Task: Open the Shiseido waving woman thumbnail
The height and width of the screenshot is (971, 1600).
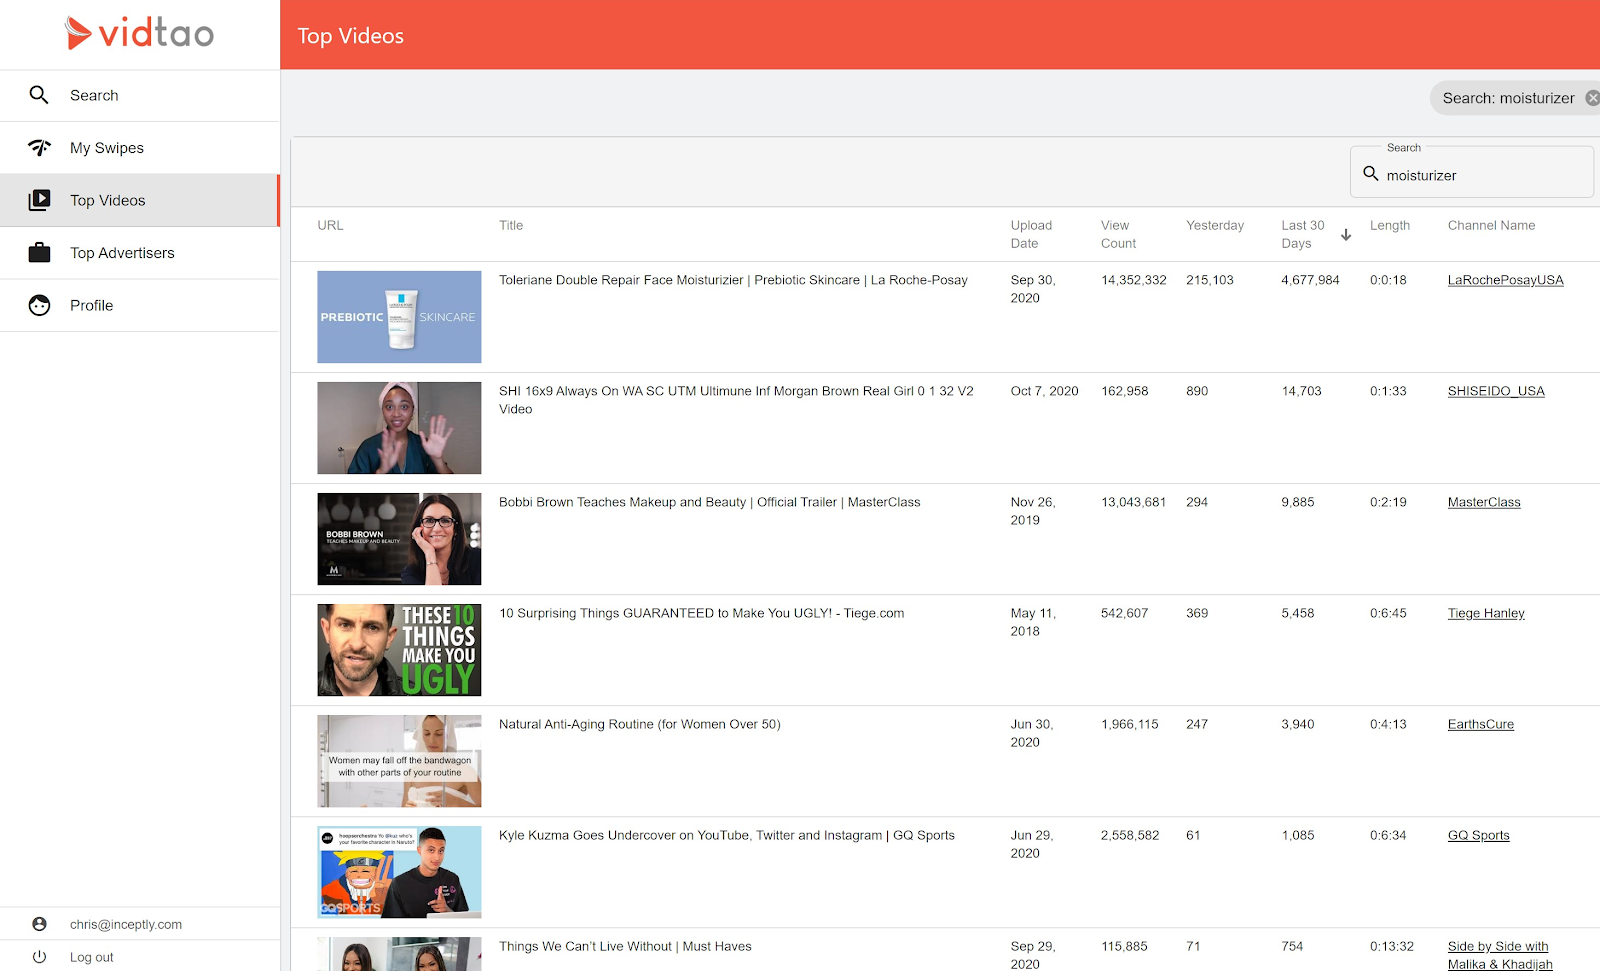Action: (399, 428)
